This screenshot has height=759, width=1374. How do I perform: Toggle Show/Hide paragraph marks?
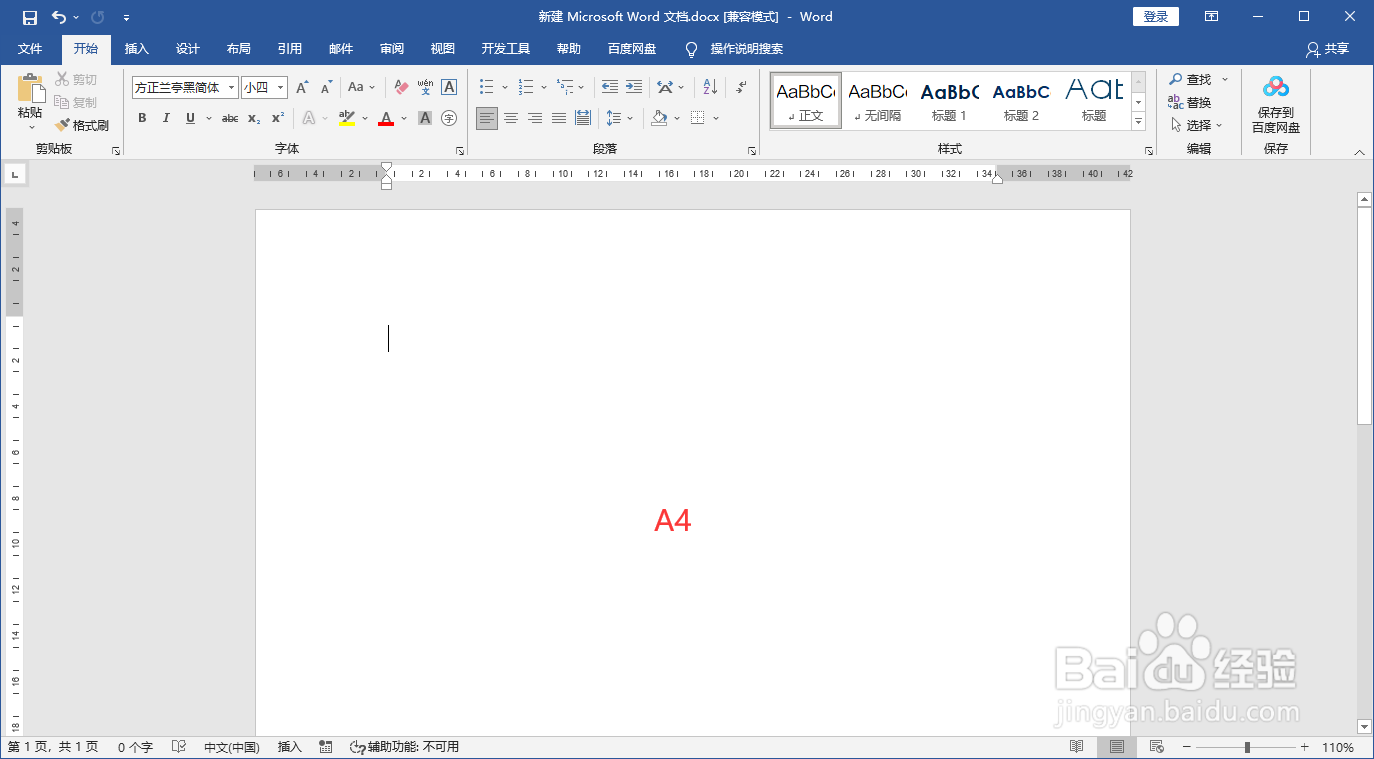(x=740, y=88)
